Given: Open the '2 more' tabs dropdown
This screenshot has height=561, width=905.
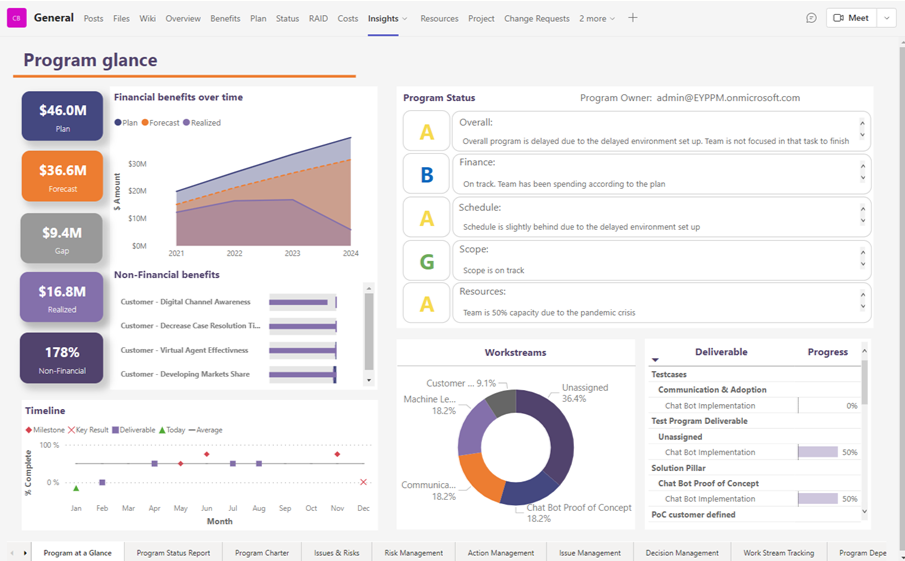Looking at the screenshot, I should pyautogui.click(x=597, y=18).
